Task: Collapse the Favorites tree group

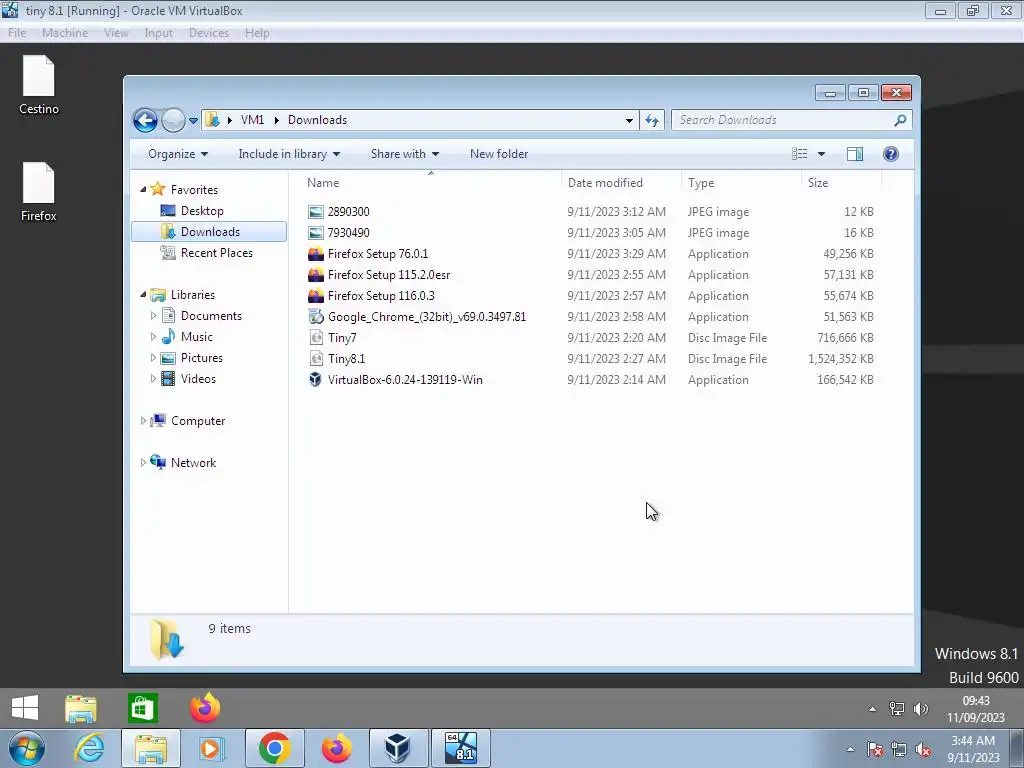Action: pyautogui.click(x=143, y=189)
